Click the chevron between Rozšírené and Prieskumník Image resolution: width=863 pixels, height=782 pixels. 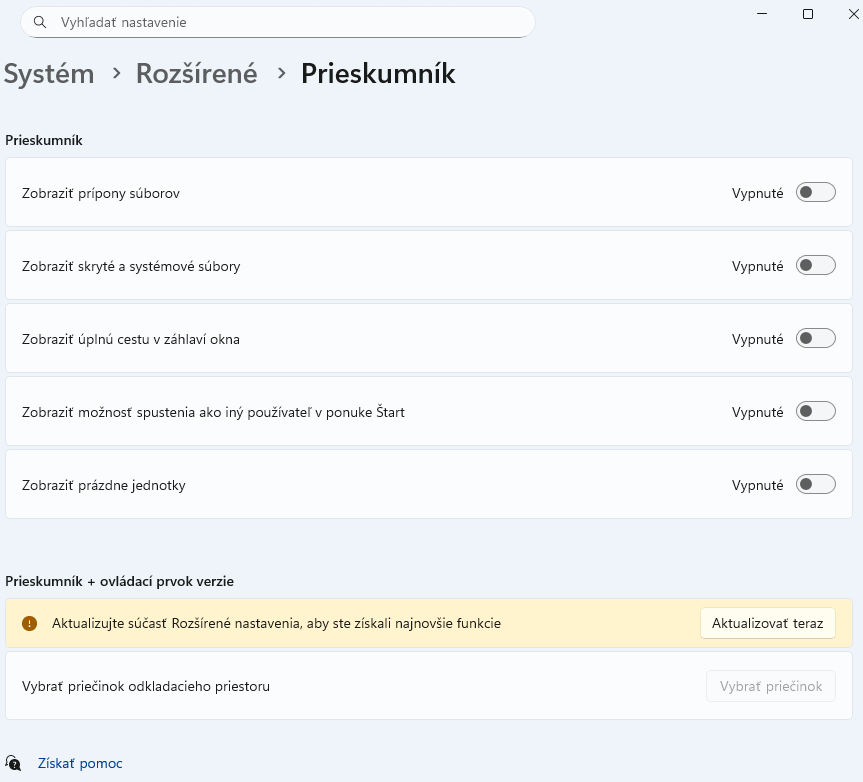point(281,74)
